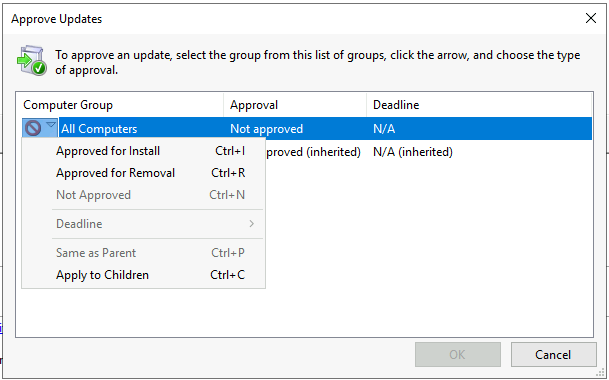Viewport: 609px width, 380px height.
Task: Select the All Computers group row
Action: tap(307, 129)
